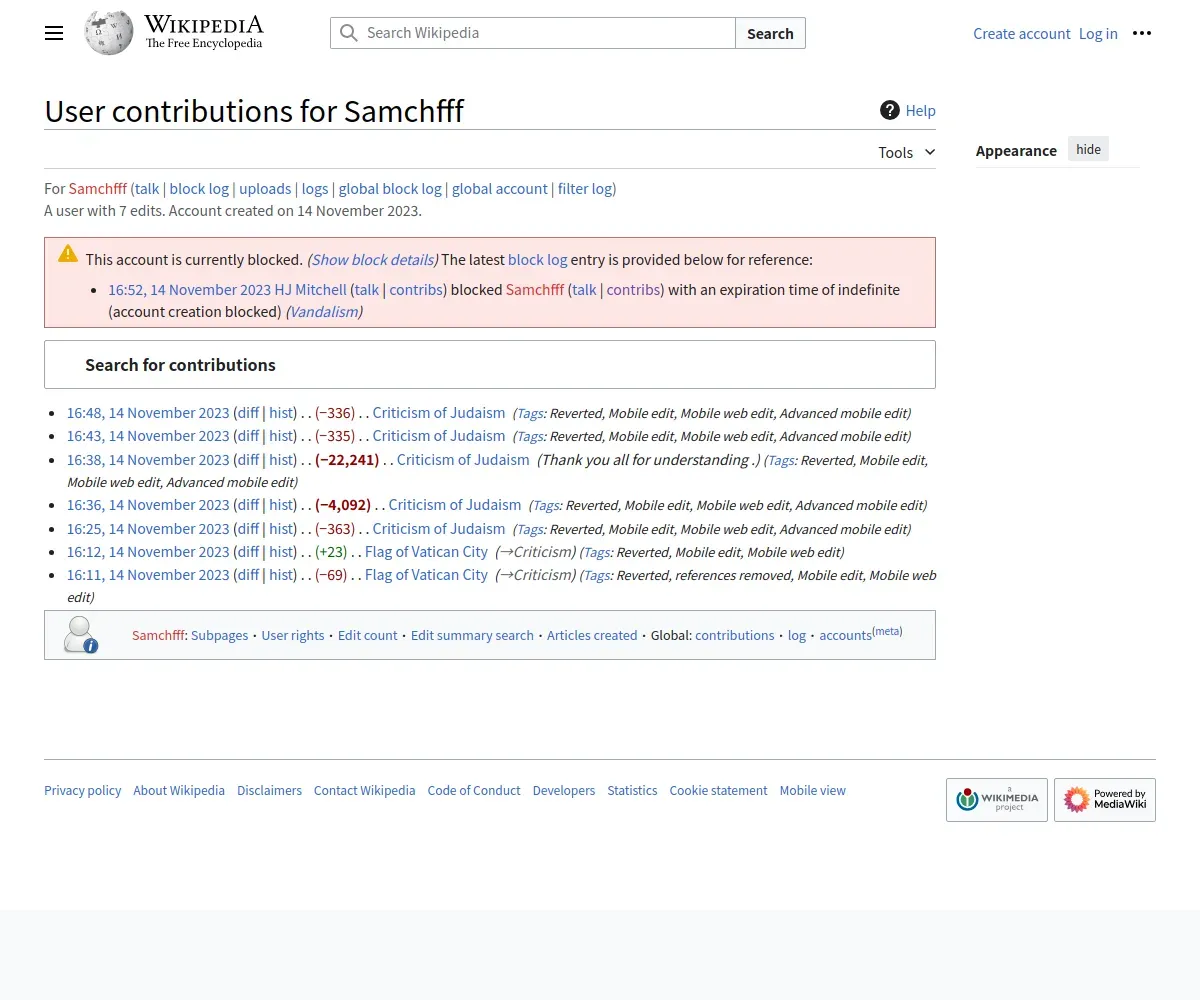Open the 16:48, 14 November 2023 edit
This screenshot has width=1200, height=1000.
(x=148, y=412)
